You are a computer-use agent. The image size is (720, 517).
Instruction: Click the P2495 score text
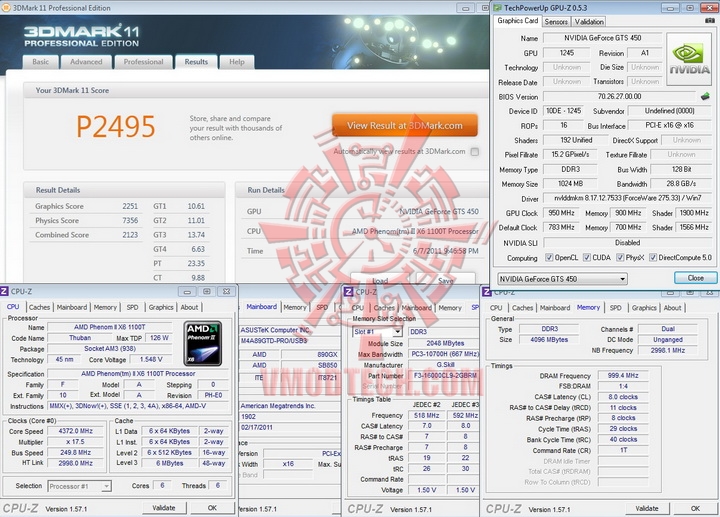115,126
